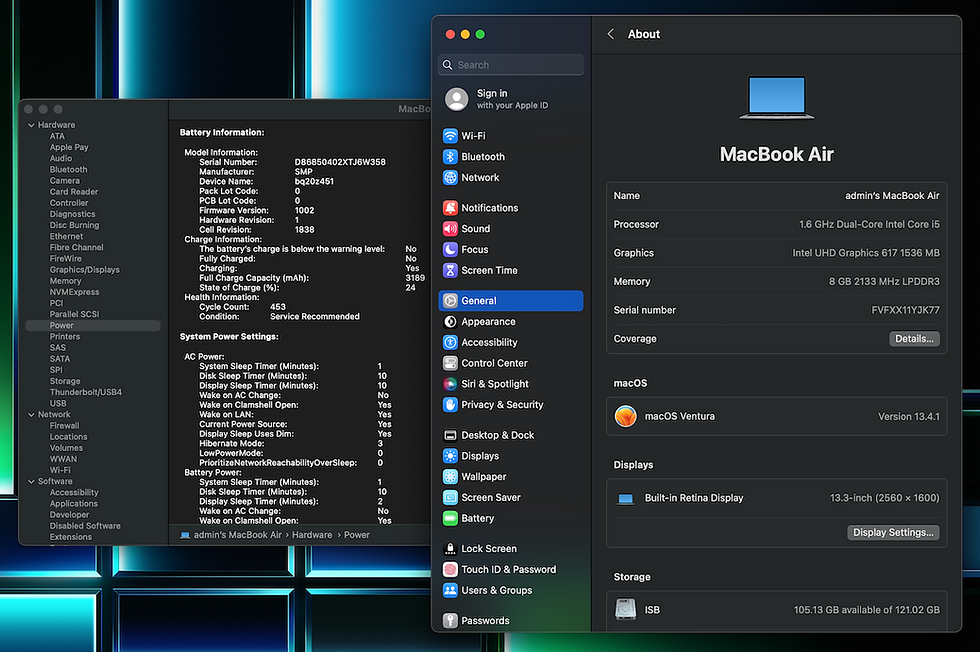Image resolution: width=980 pixels, height=652 pixels.
Task: Select Extensions in System Information sidebar
Action: coord(70,537)
